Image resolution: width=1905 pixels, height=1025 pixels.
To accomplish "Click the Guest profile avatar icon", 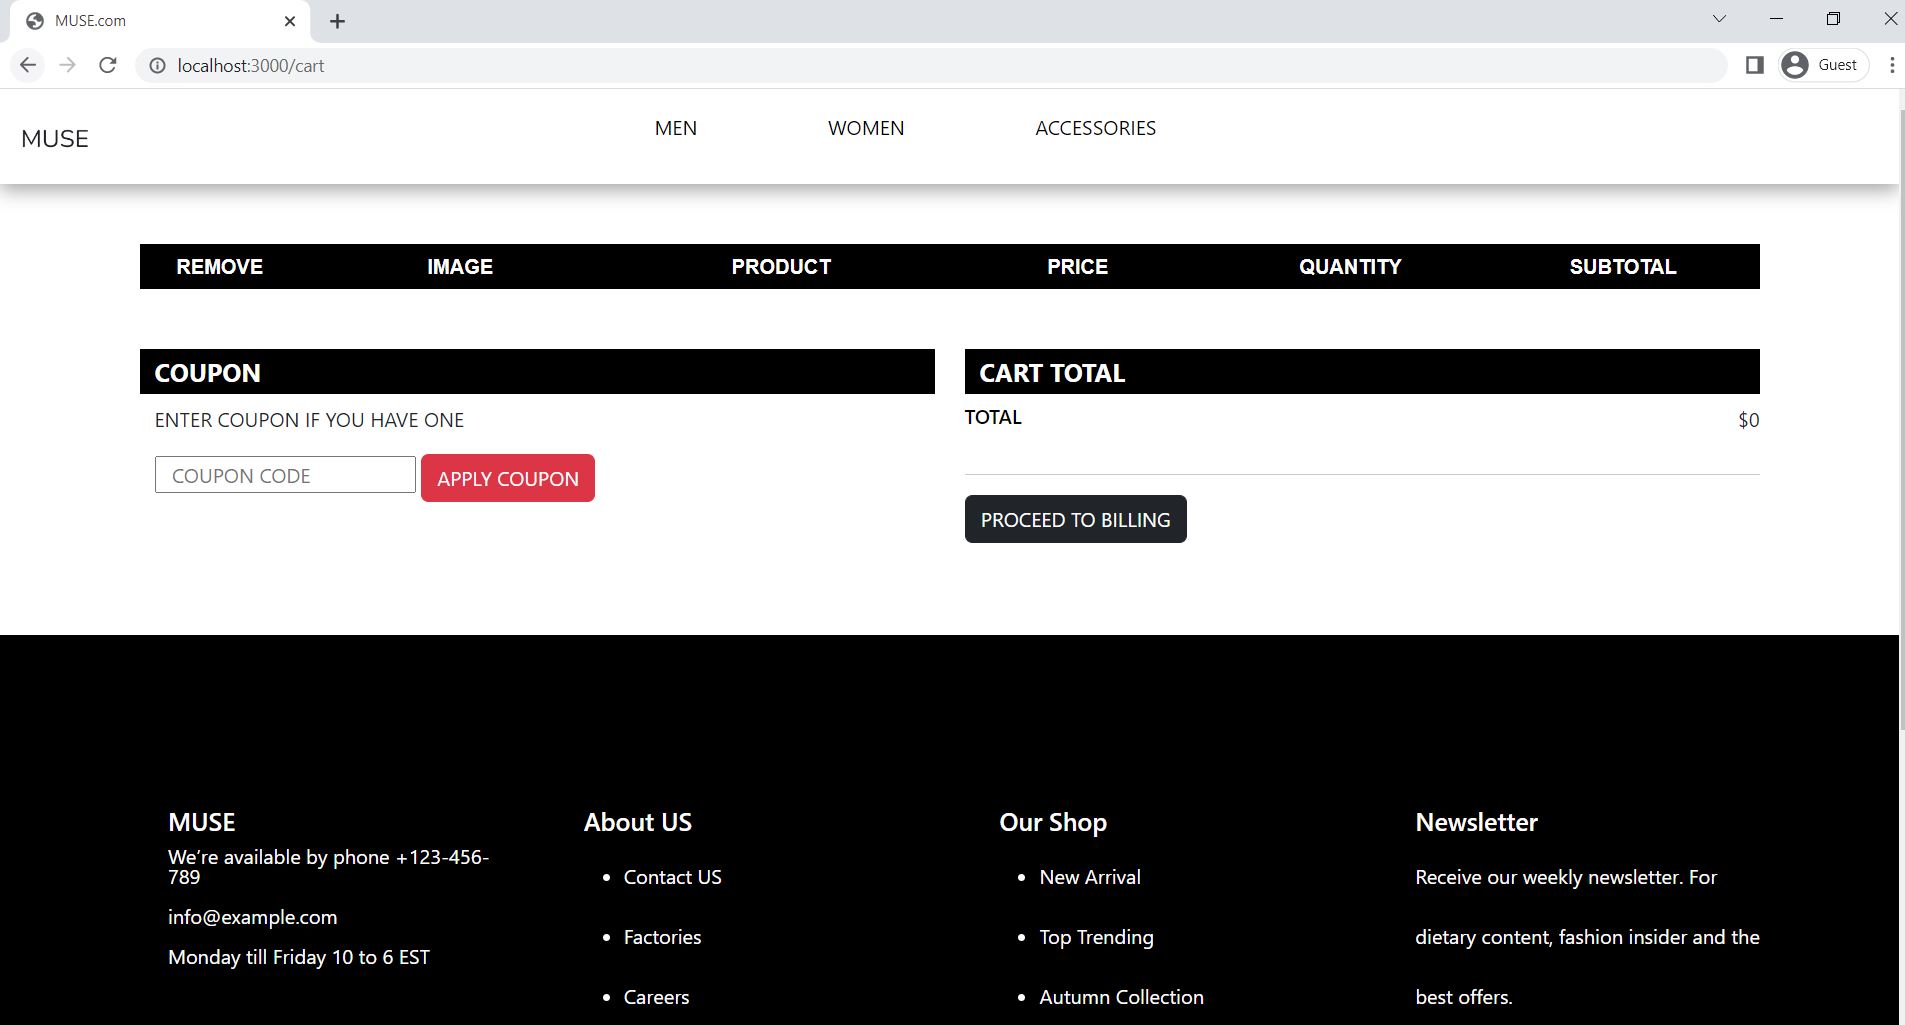I will tap(1795, 64).
